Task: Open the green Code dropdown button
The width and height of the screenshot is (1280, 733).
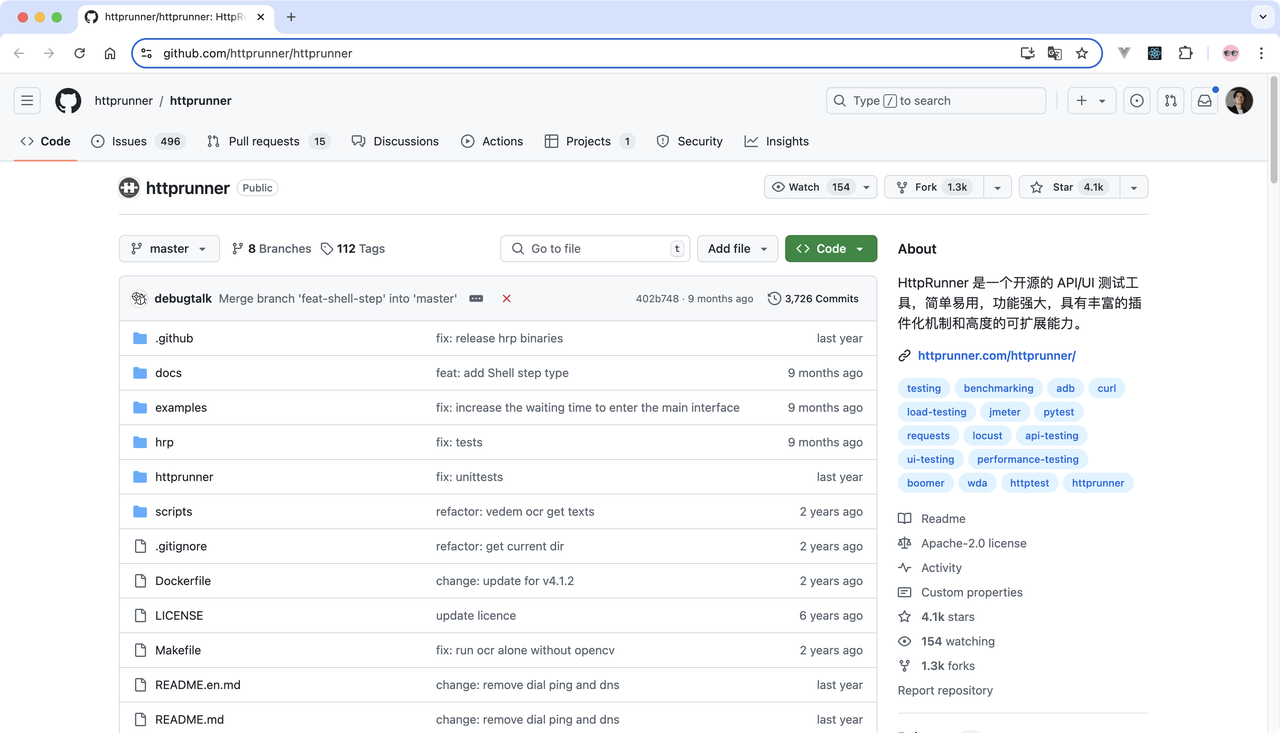Action: 831,248
